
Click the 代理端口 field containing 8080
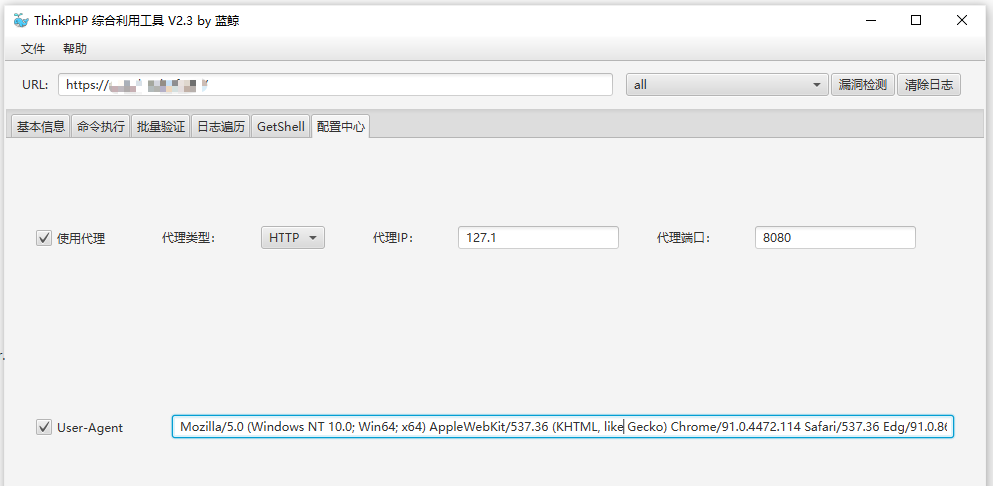(835, 238)
